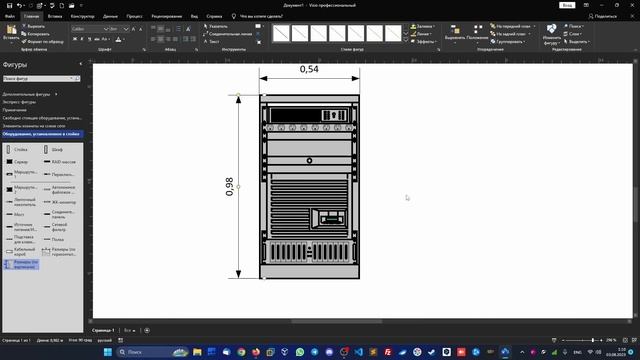This screenshot has width=640, height=360.
Task: Select the Шкаф shape in stencil
Action: tap(53, 150)
